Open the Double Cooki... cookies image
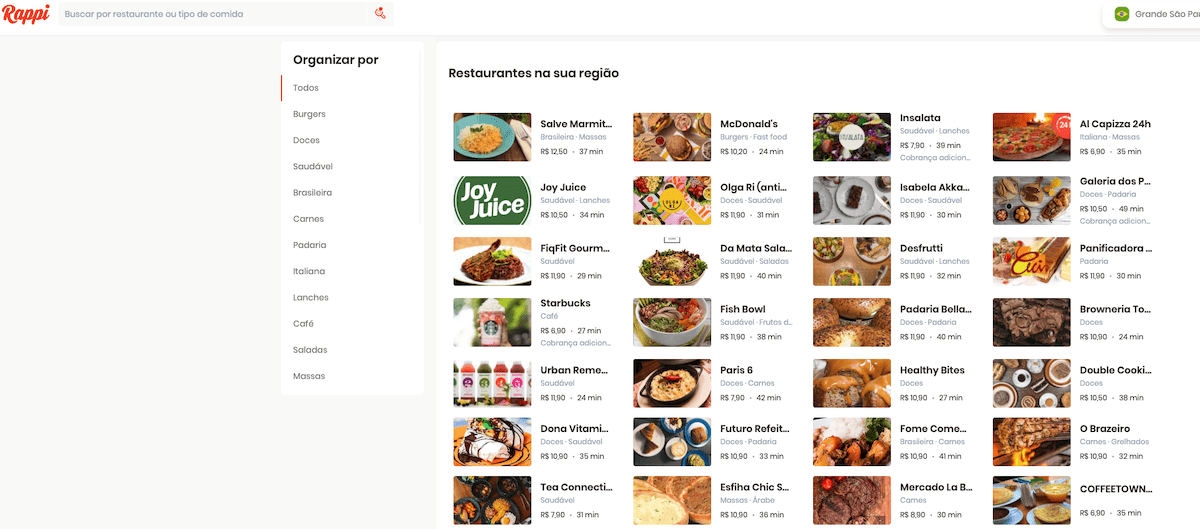The width and height of the screenshot is (1200, 529). (1032, 383)
